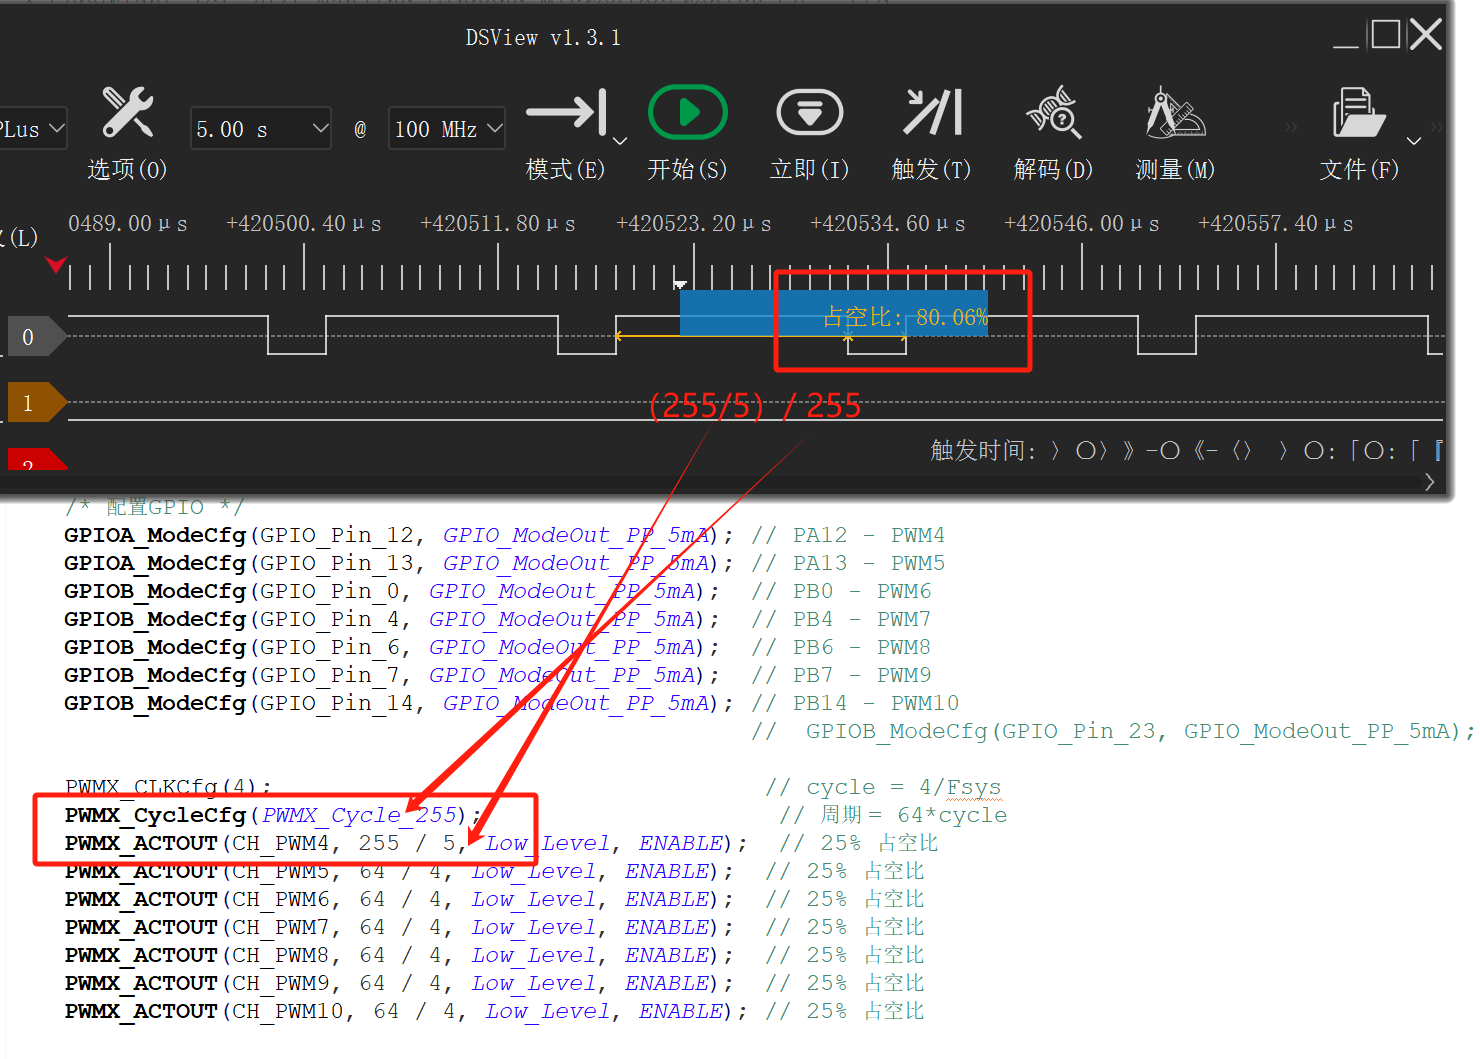Click the PWMX_ACTOUT CH_PWM4 code line
Screen dimensions: 1480x1059
406,843
